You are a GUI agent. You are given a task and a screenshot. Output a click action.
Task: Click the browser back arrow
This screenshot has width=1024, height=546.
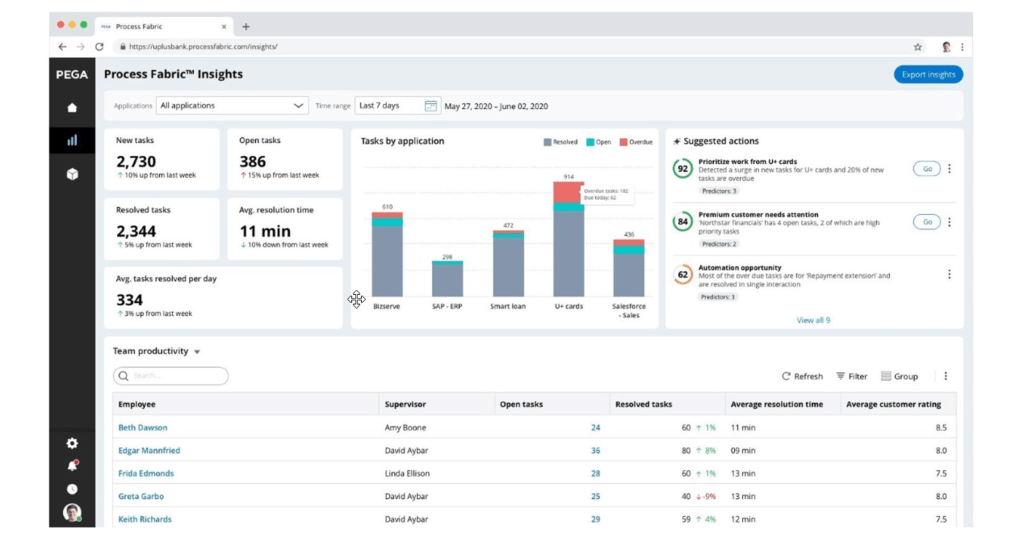tap(62, 47)
